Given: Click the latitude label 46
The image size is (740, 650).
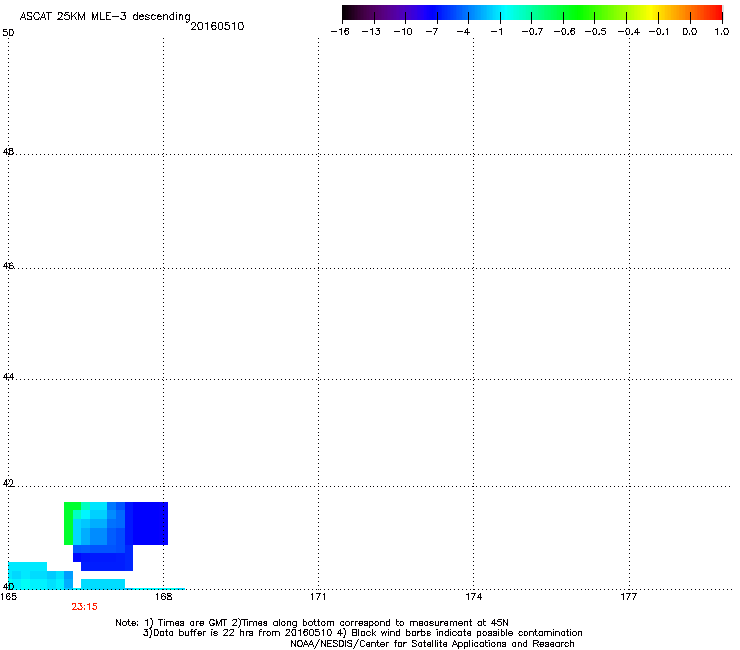Looking at the screenshot, I should tap(8, 266).
